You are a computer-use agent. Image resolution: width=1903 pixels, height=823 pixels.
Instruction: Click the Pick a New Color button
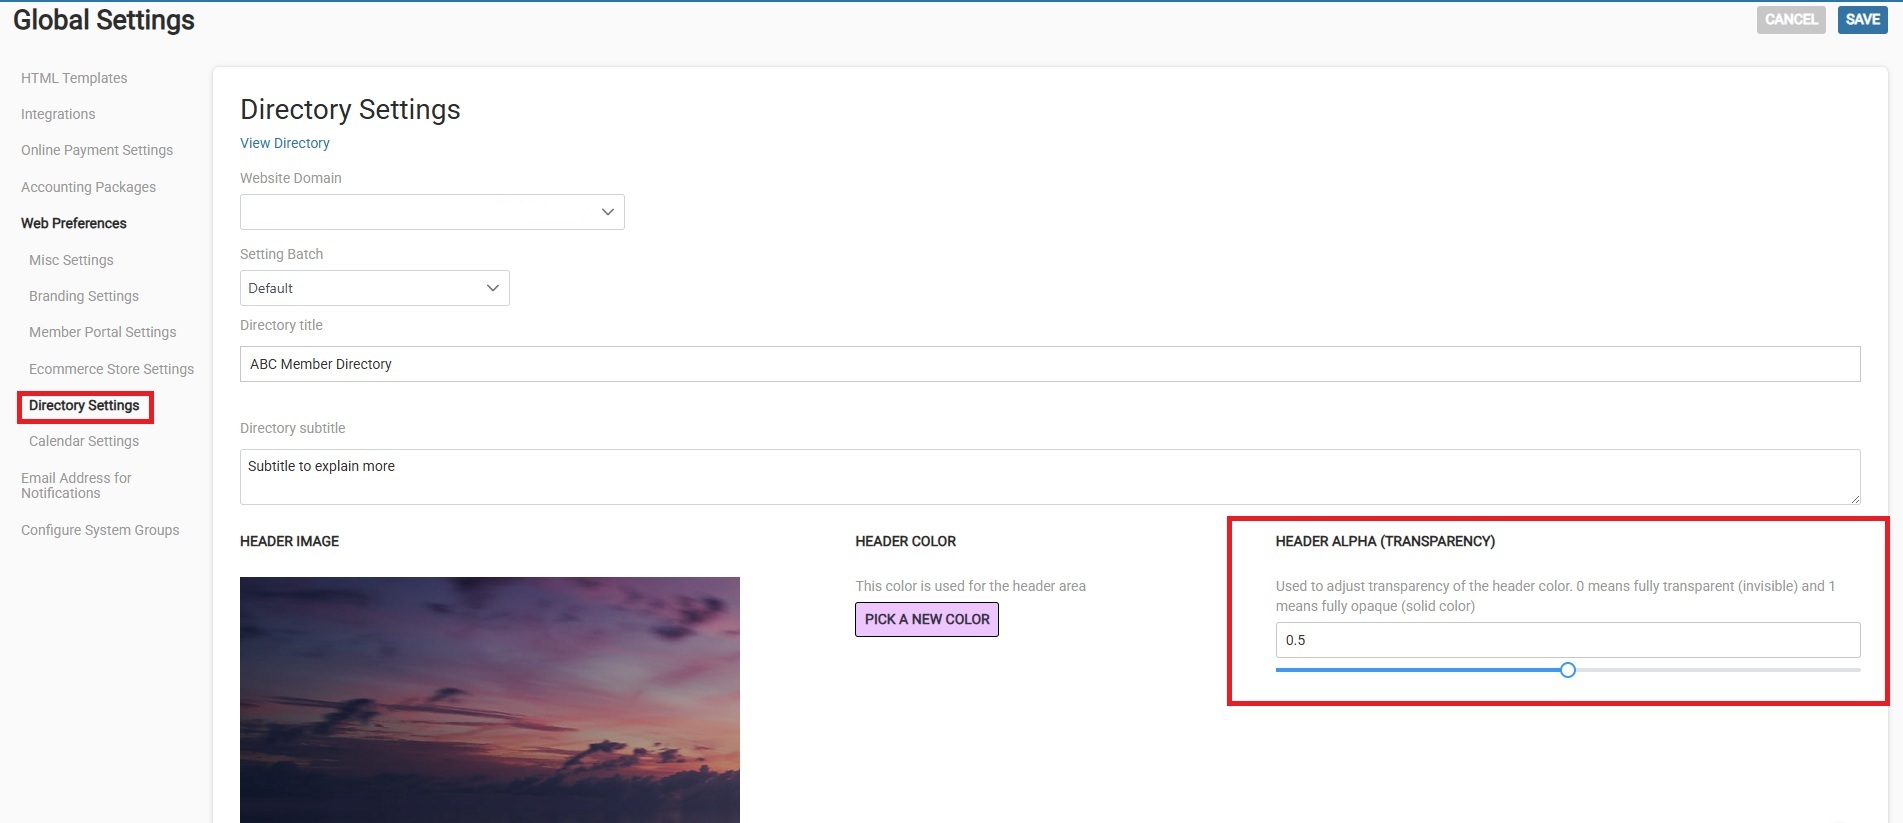pyautogui.click(x=926, y=619)
